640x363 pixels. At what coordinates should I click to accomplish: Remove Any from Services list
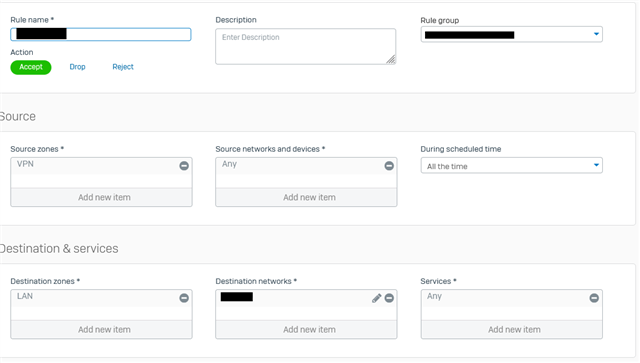(594, 298)
